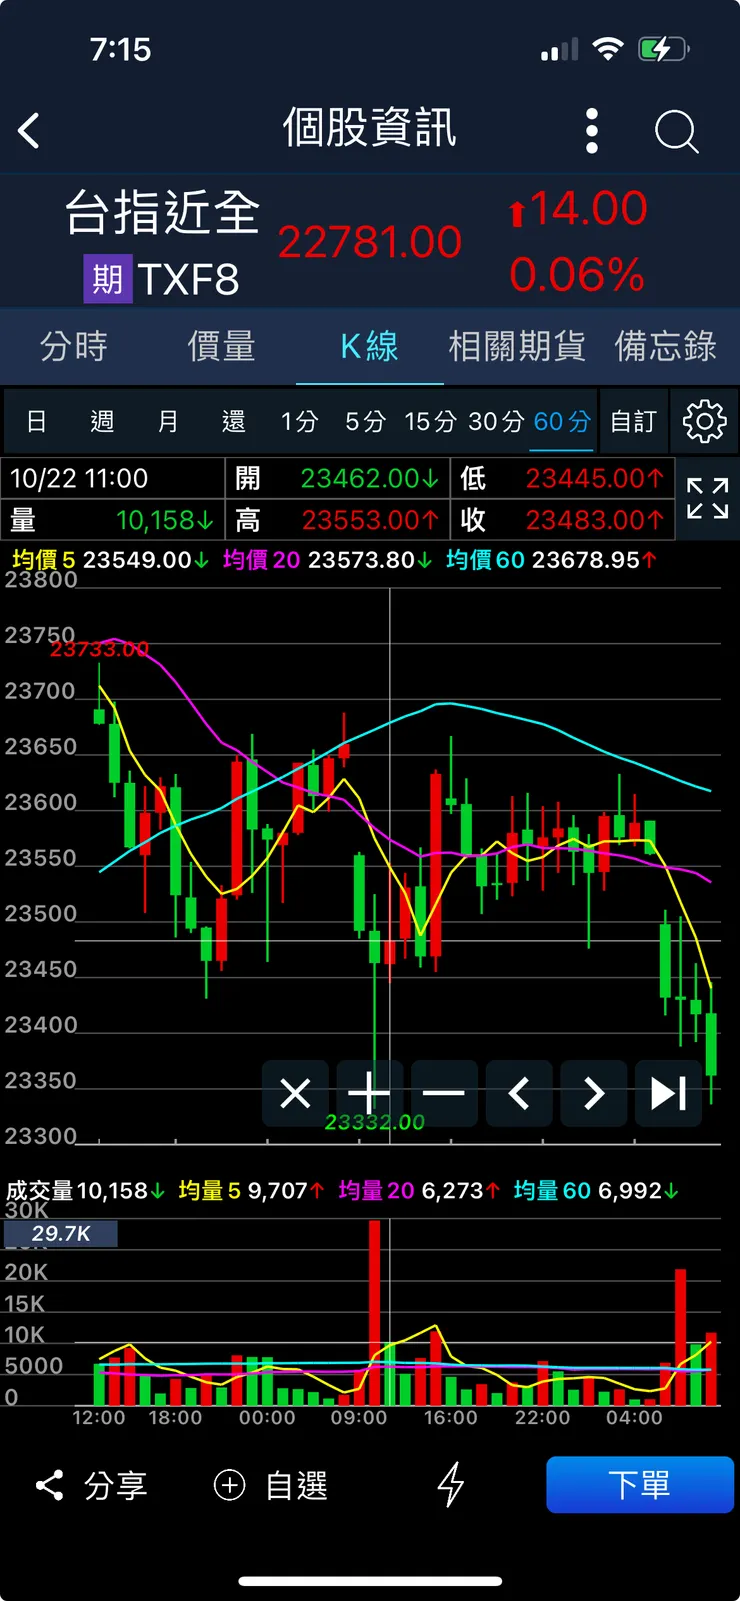
Task: Tap the 期 futures badge
Action: point(107,279)
